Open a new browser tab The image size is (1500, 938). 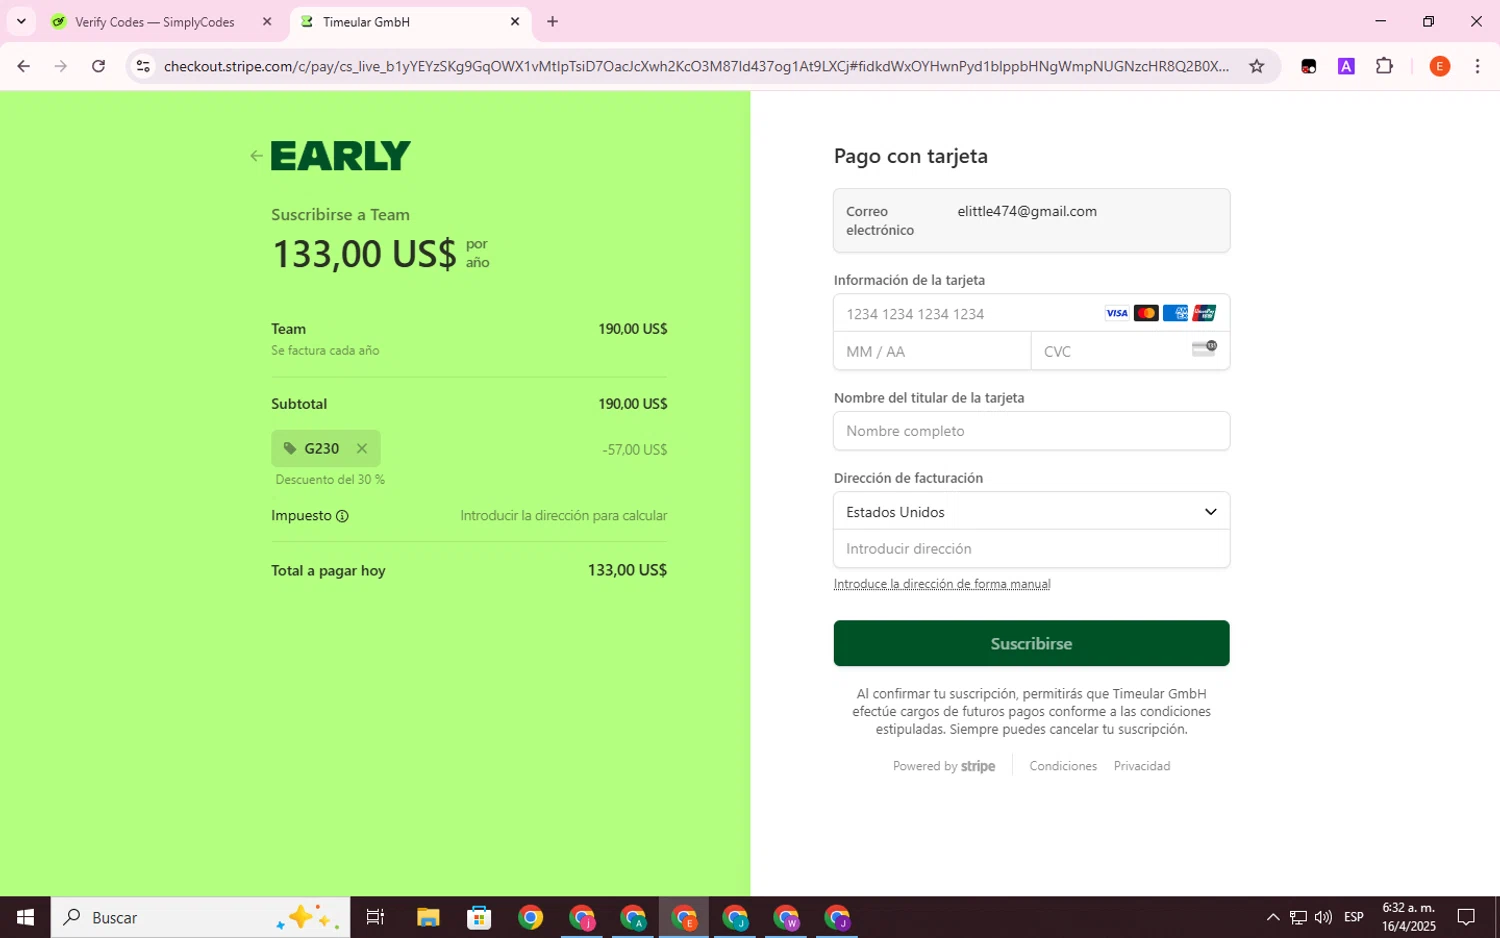552,22
